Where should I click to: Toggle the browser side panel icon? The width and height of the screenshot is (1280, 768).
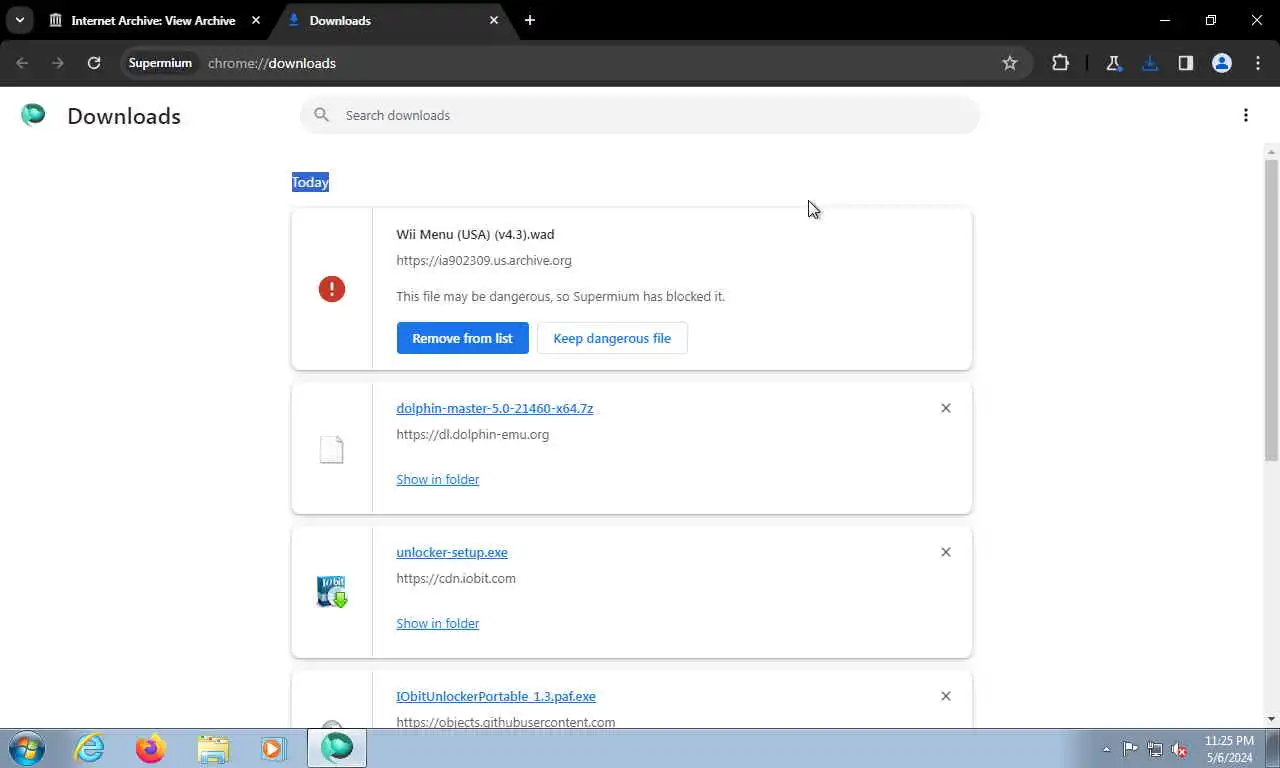coord(1185,63)
